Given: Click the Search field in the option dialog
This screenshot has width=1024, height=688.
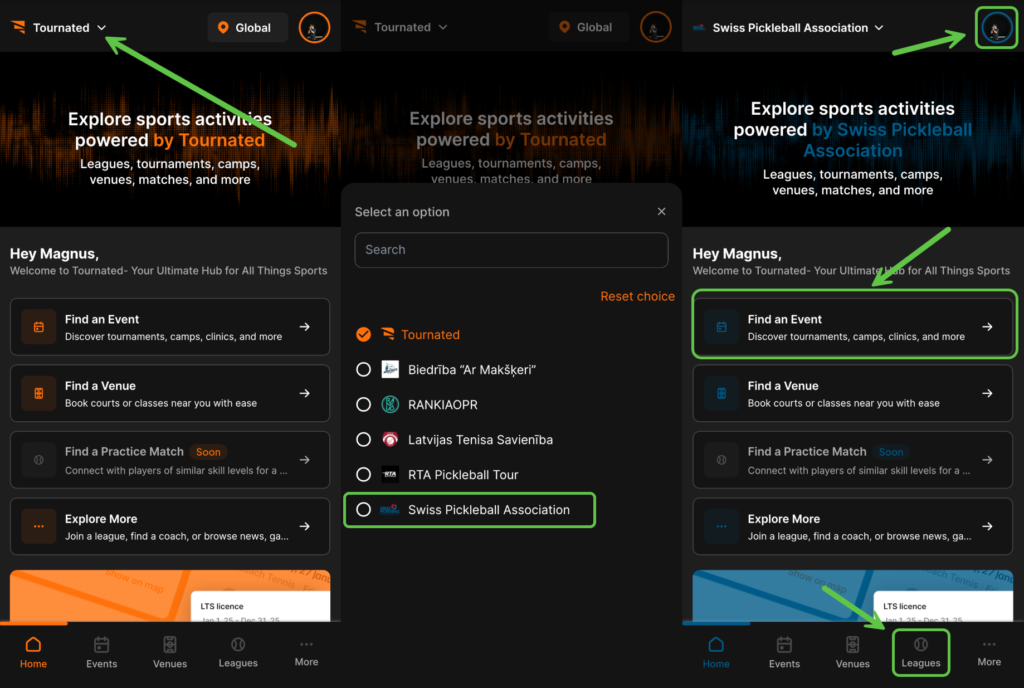Looking at the screenshot, I should [x=511, y=250].
